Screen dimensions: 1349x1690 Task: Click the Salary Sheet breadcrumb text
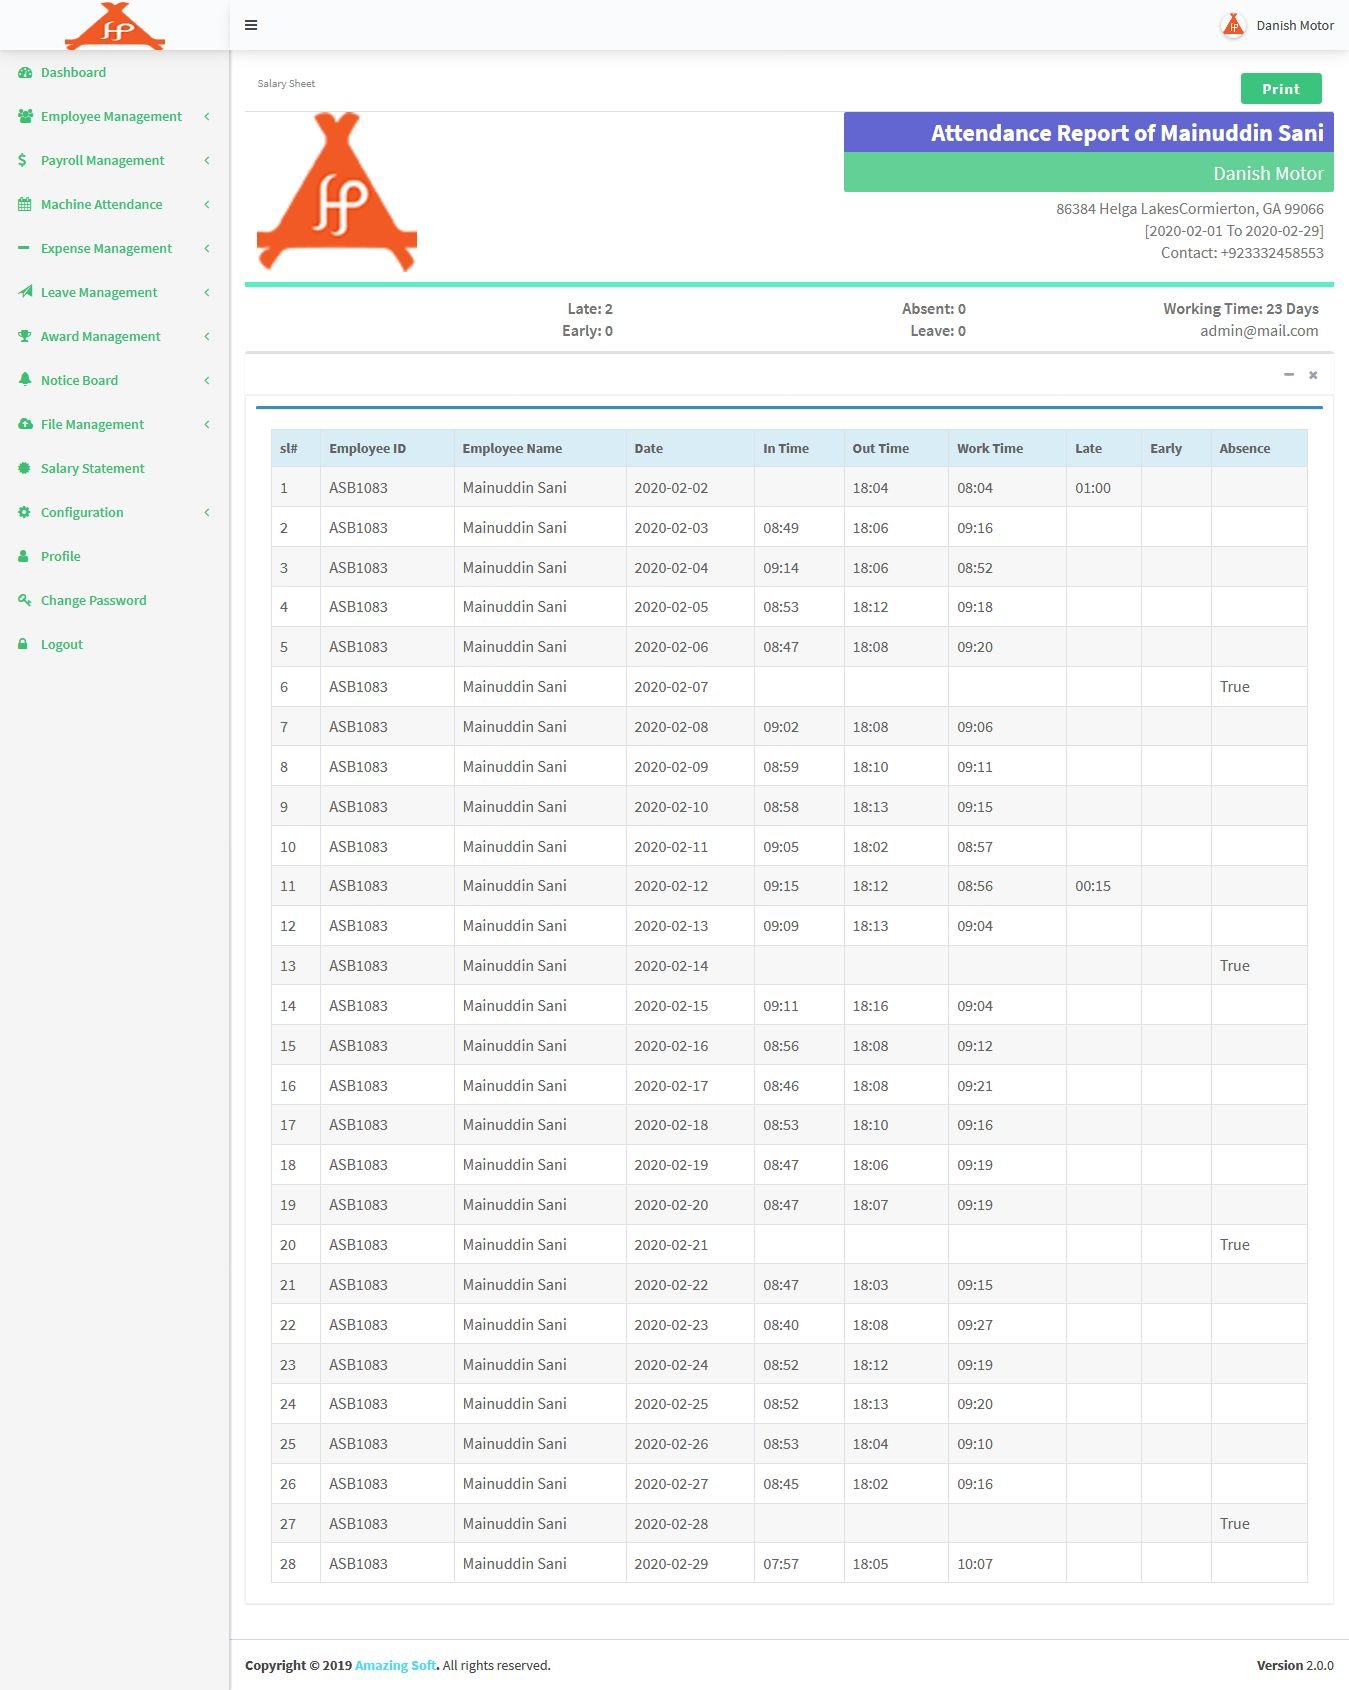[x=286, y=84]
